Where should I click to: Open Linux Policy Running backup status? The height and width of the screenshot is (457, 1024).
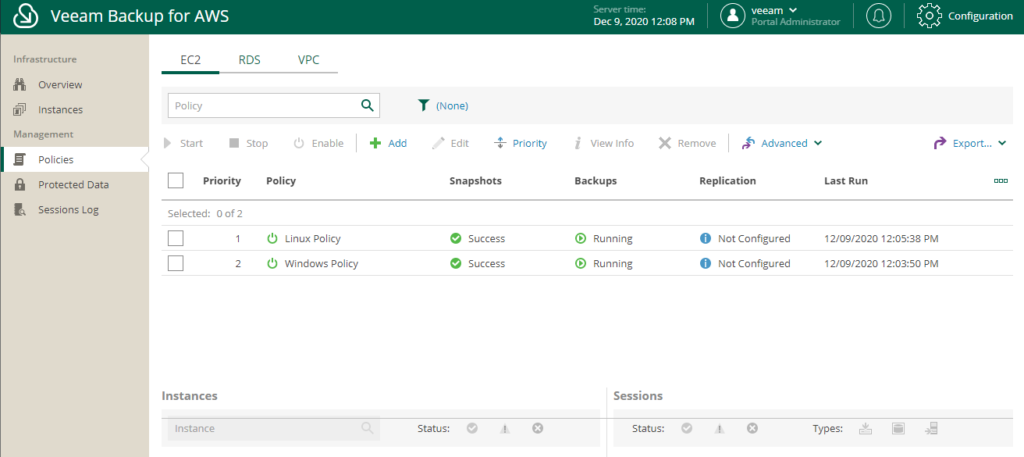[603, 239]
